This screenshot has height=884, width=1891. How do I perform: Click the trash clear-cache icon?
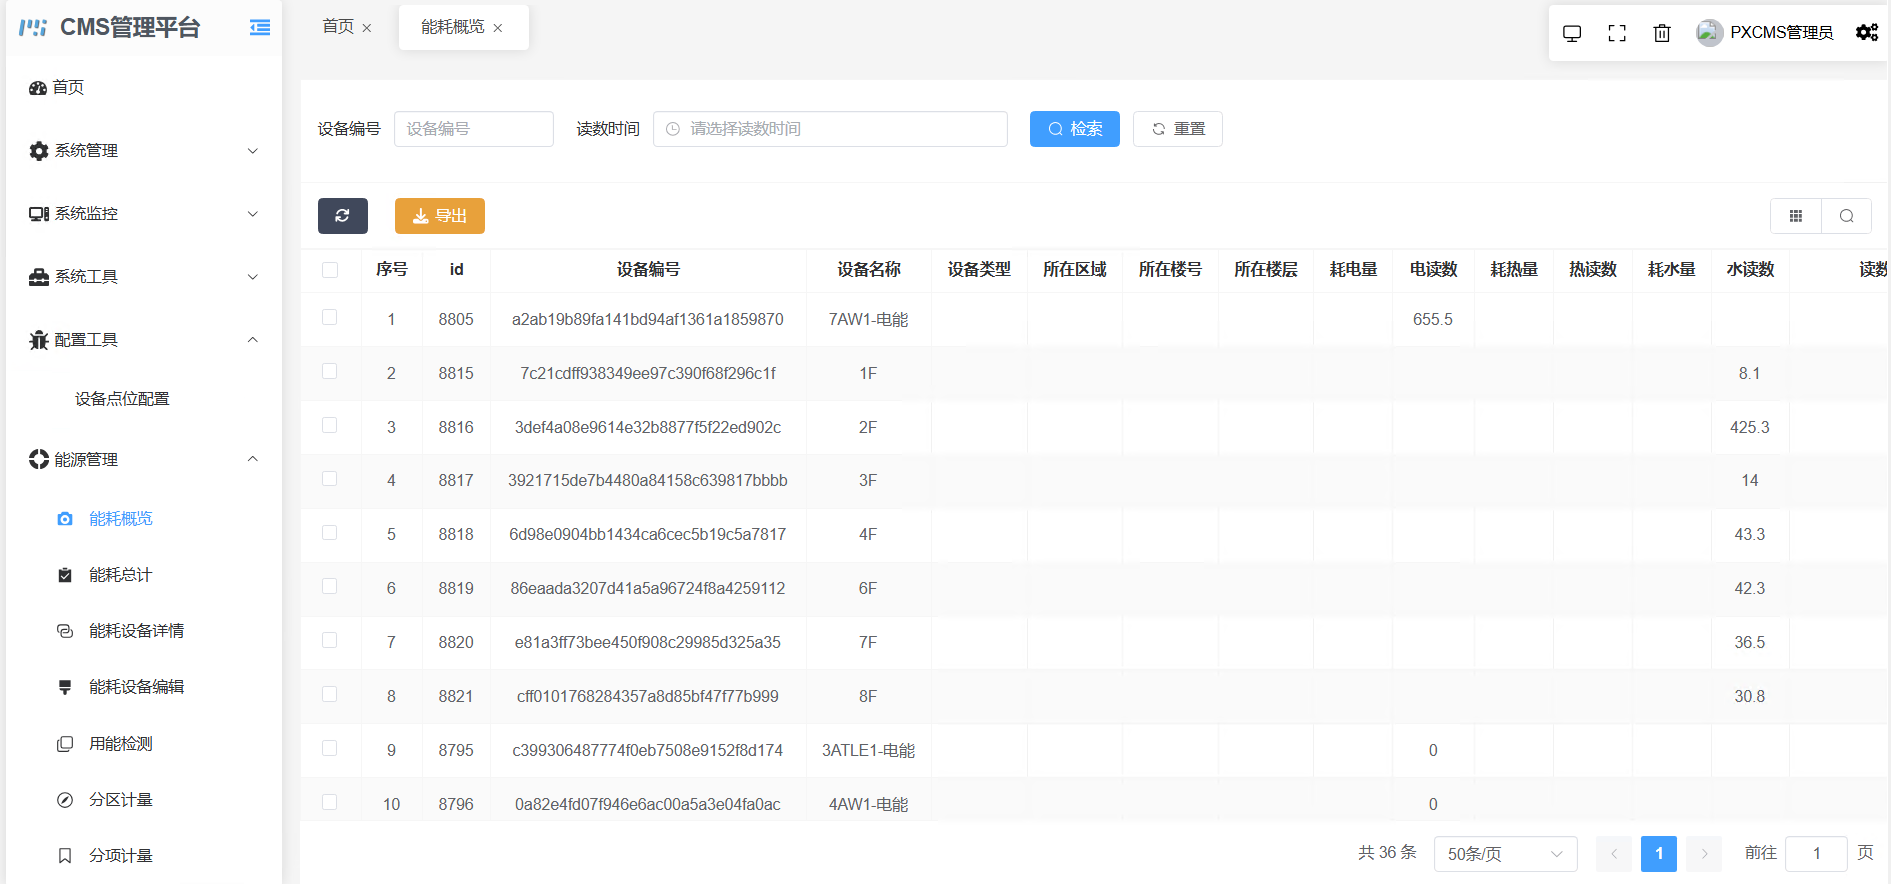[1662, 33]
